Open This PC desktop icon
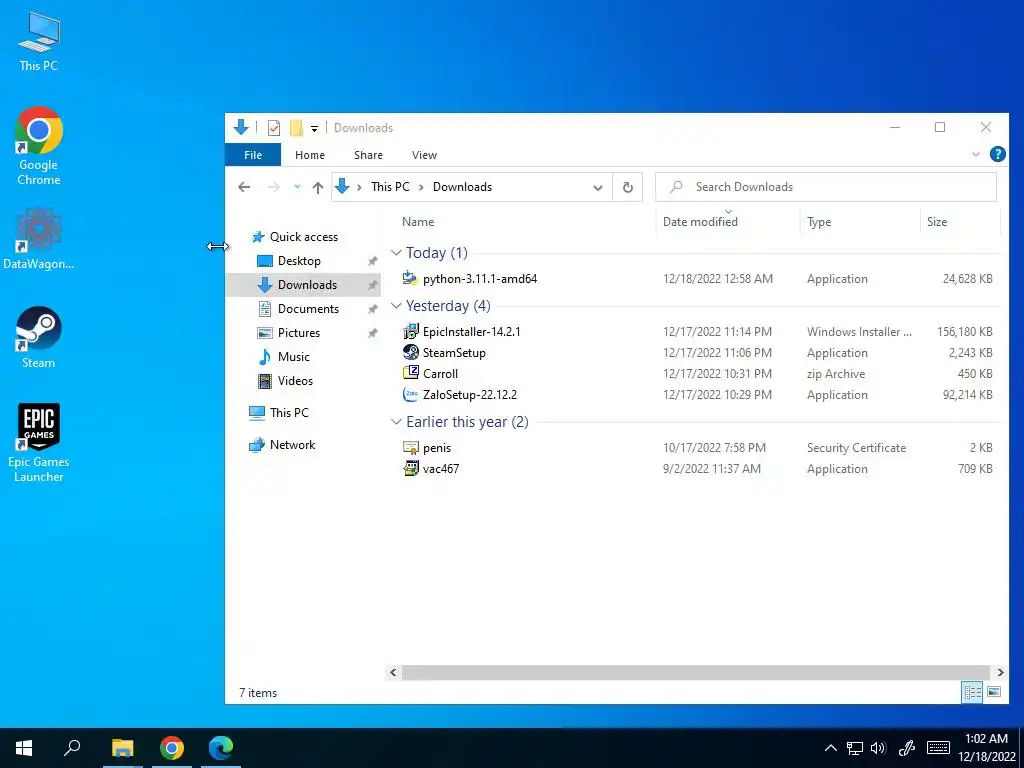The width and height of the screenshot is (1024, 768). pyautogui.click(x=39, y=42)
